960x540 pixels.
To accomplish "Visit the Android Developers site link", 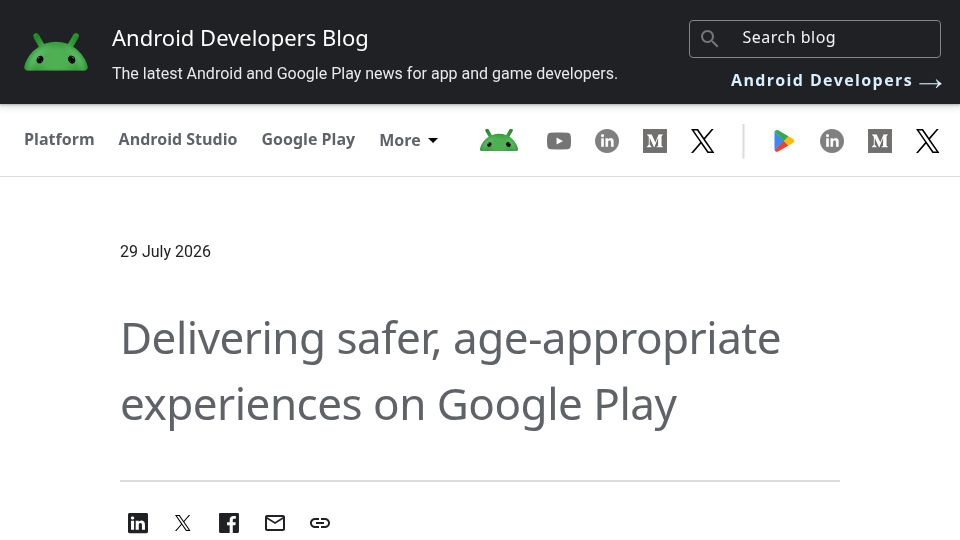I will 821,81.
